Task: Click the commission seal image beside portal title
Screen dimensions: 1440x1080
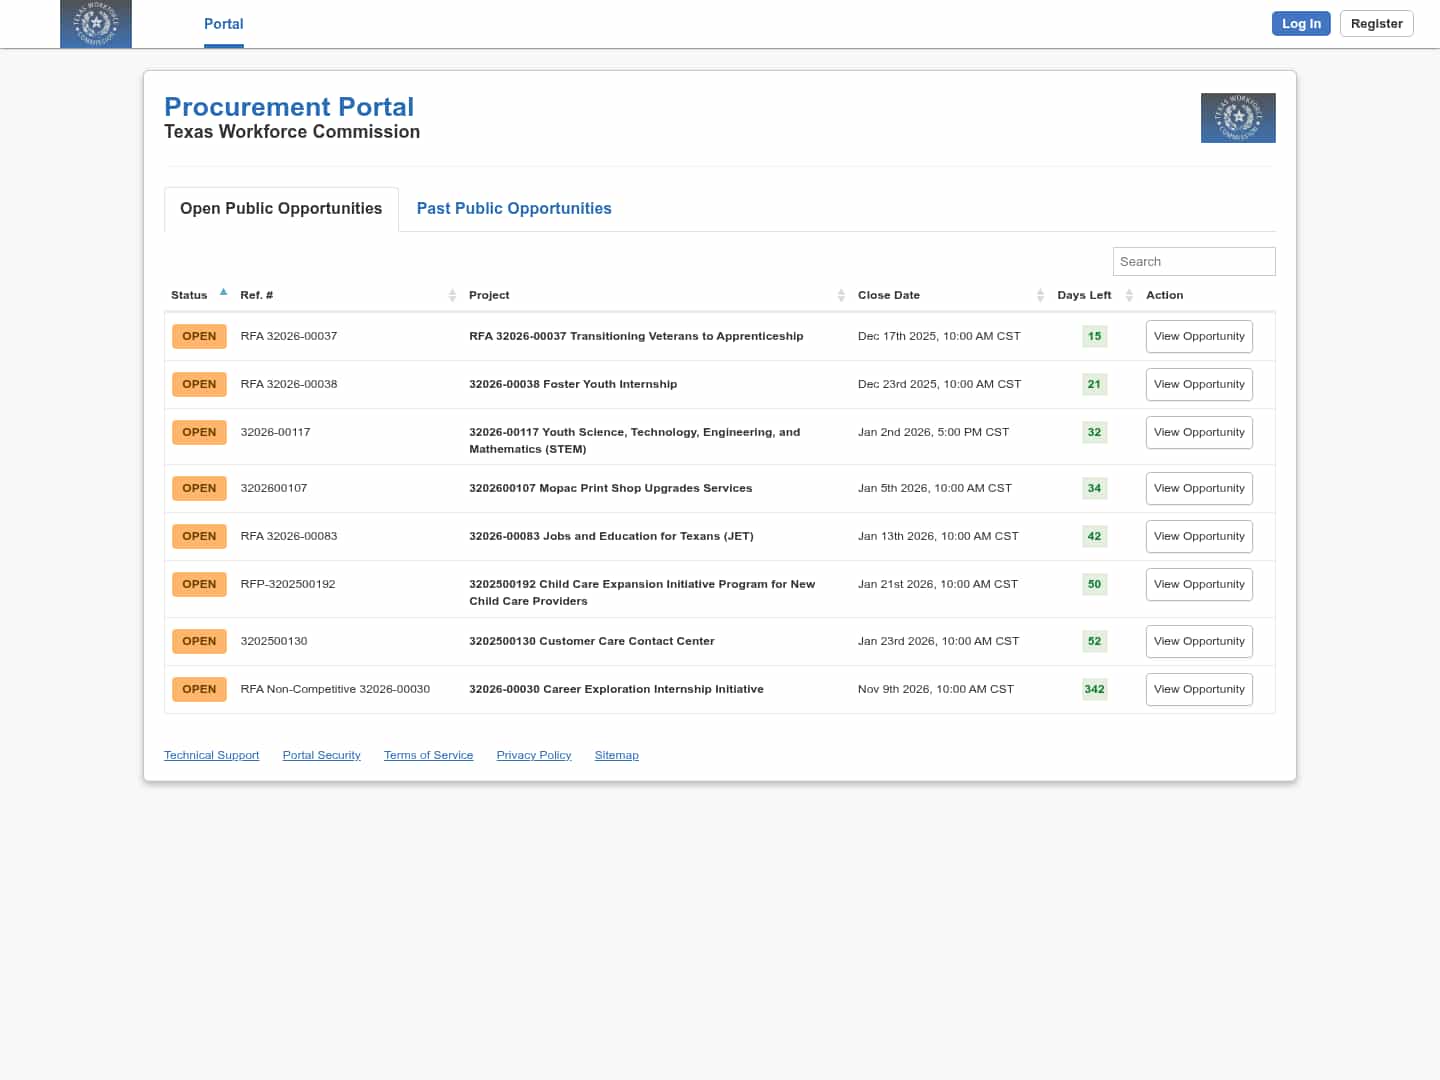Action: (1237, 118)
